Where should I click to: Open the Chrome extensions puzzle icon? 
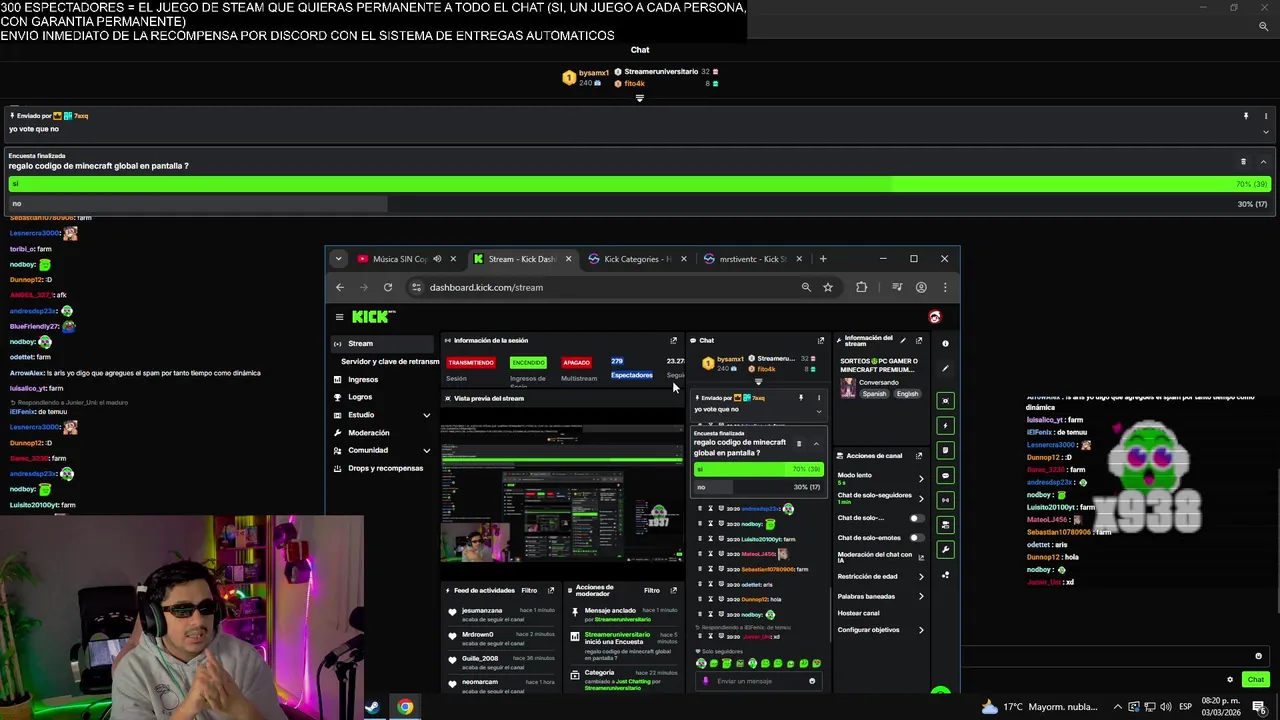[x=861, y=287]
